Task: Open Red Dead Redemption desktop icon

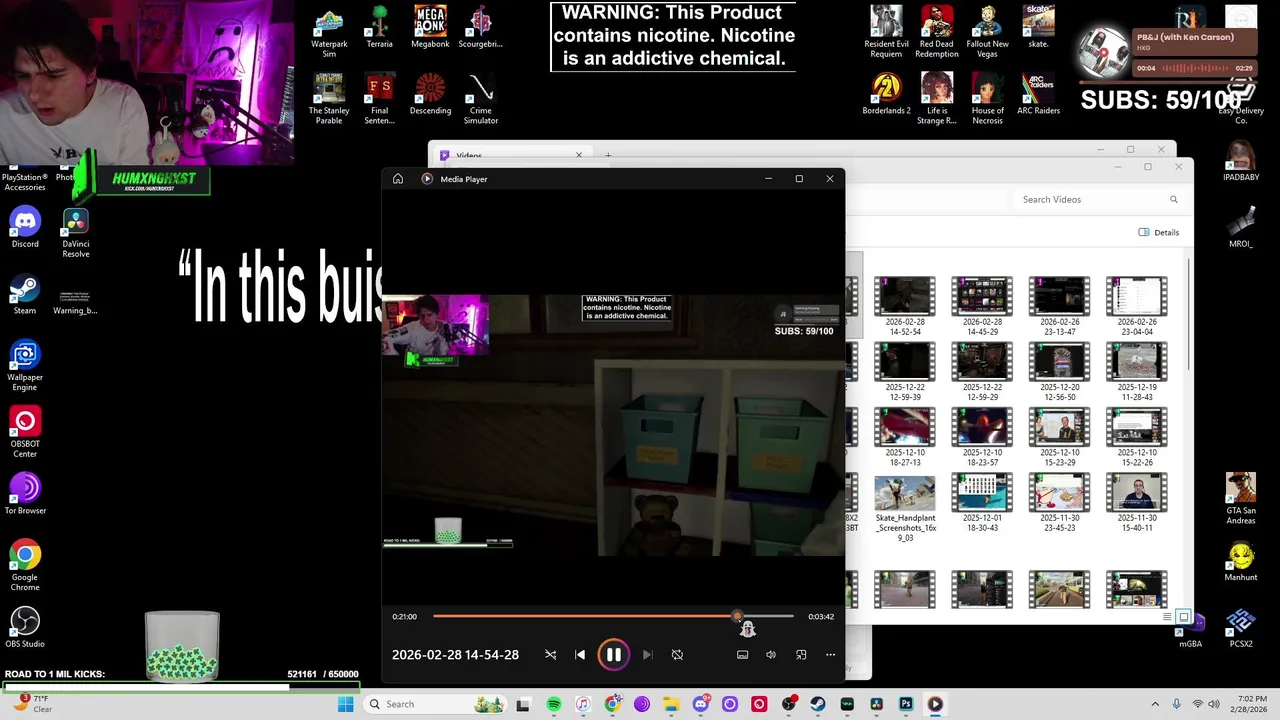Action: [x=937, y=32]
